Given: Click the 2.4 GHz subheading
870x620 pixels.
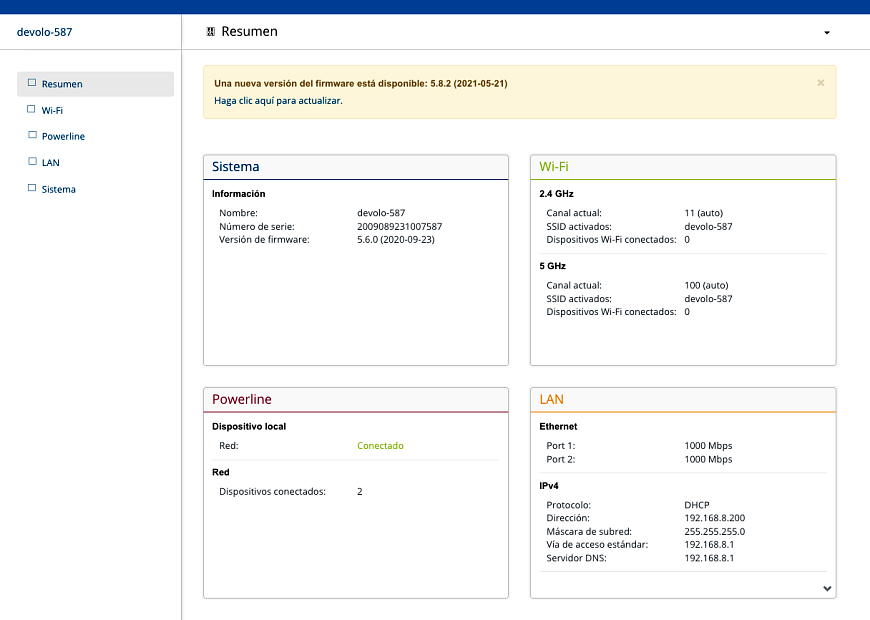Looking at the screenshot, I should [x=557, y=194].
